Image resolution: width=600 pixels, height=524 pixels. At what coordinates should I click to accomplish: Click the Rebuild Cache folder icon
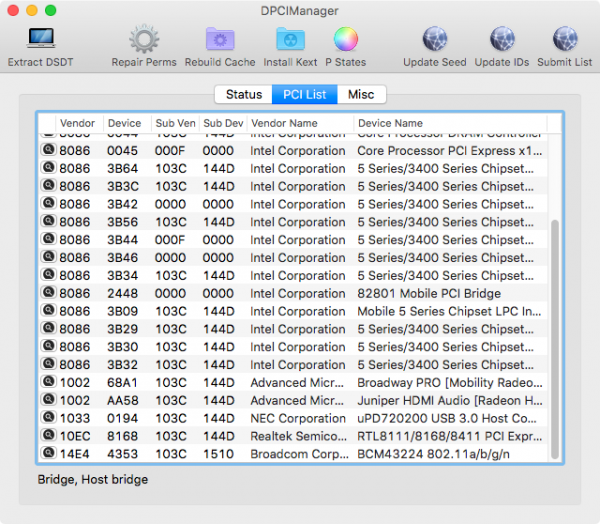click(220, 40)
